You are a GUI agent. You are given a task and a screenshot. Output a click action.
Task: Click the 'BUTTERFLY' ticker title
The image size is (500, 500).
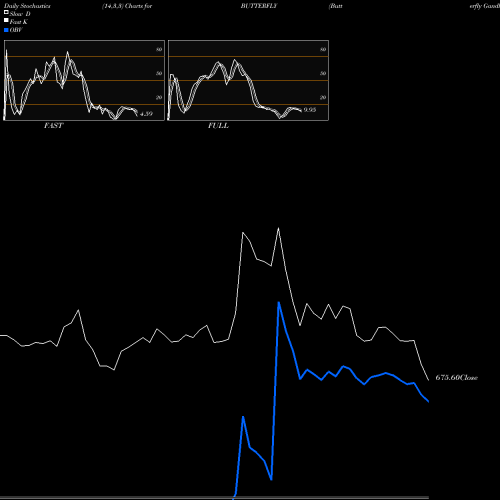(x=259, y=6)
